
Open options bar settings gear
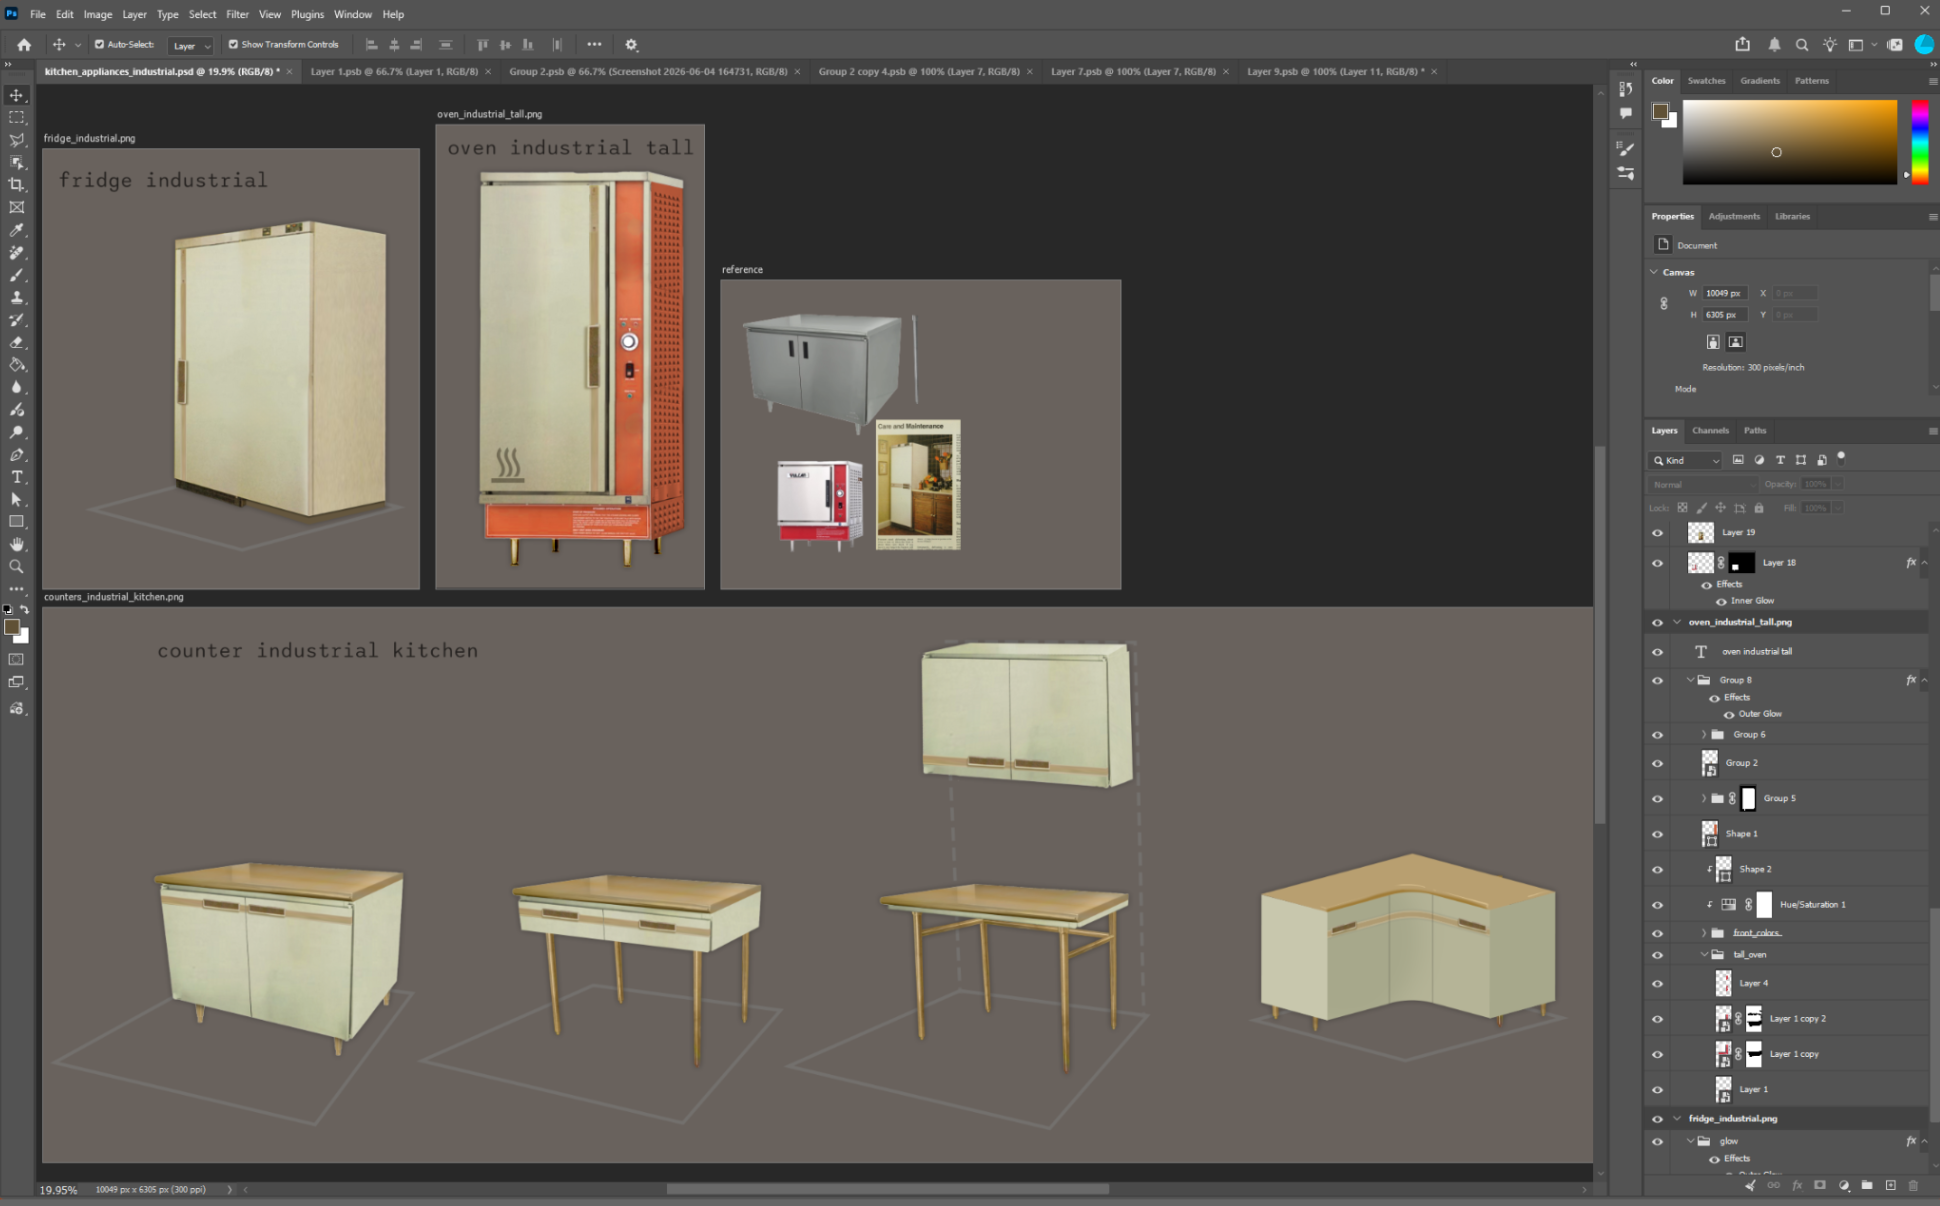point(631,45)
